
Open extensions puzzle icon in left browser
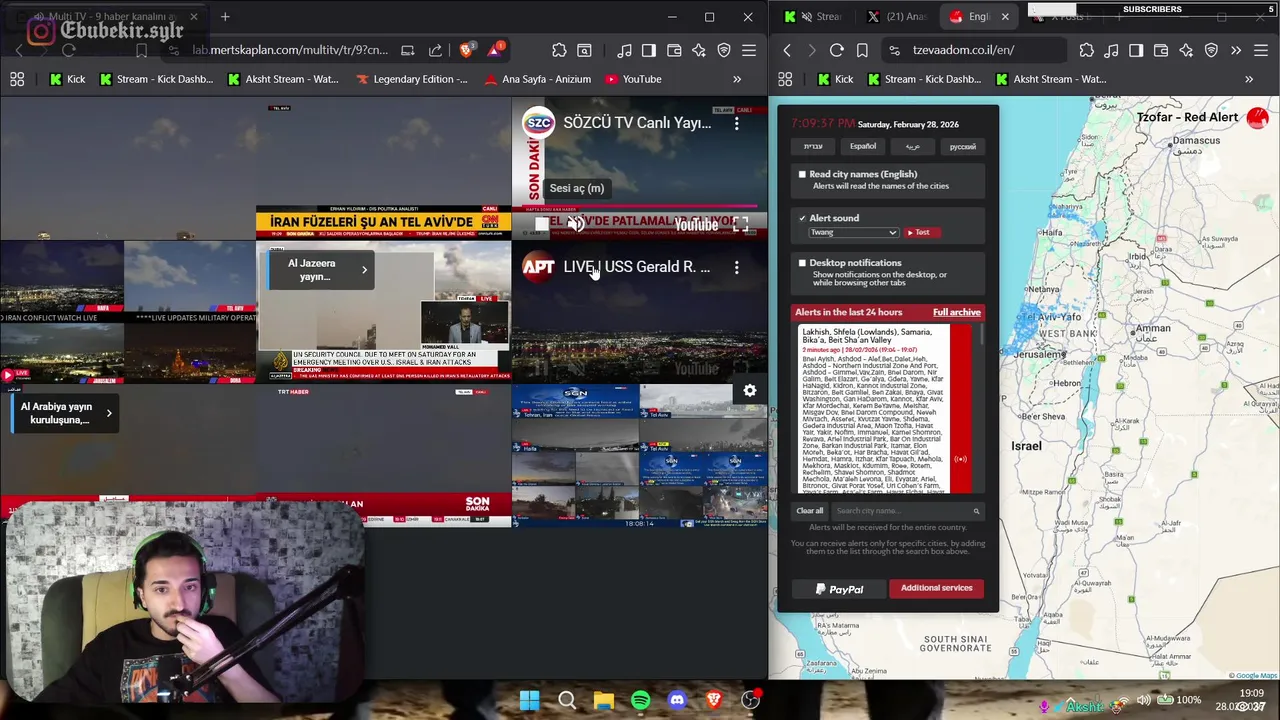click(x=559, y=50)
